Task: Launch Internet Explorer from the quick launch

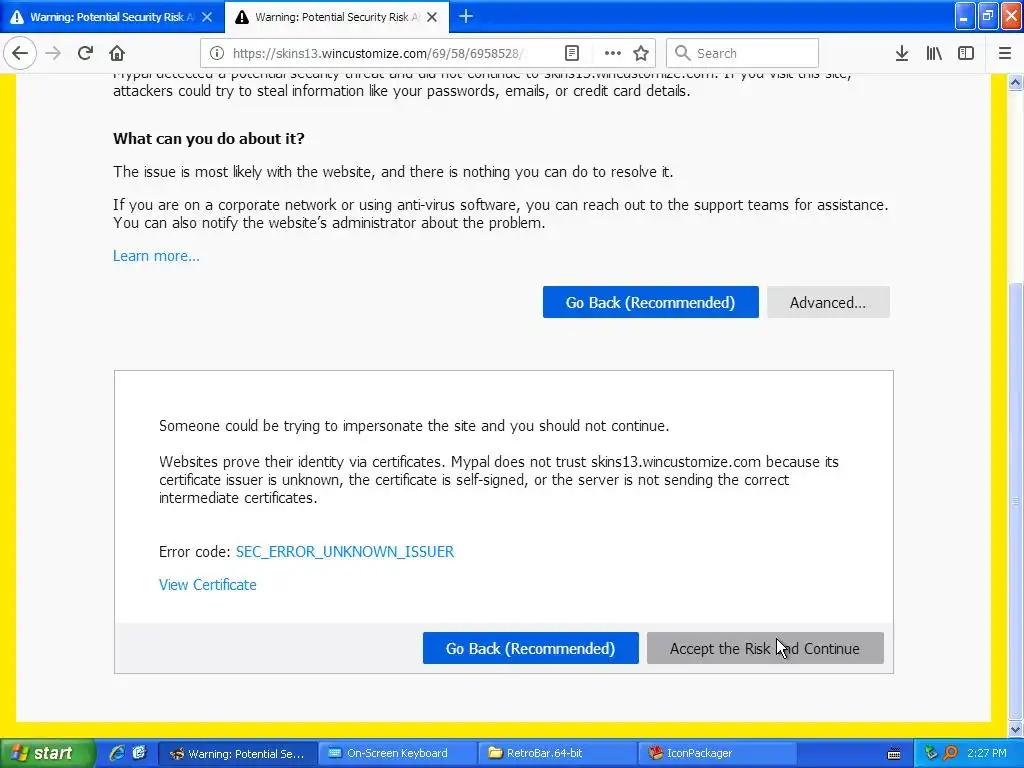Action: click(117, 754)
